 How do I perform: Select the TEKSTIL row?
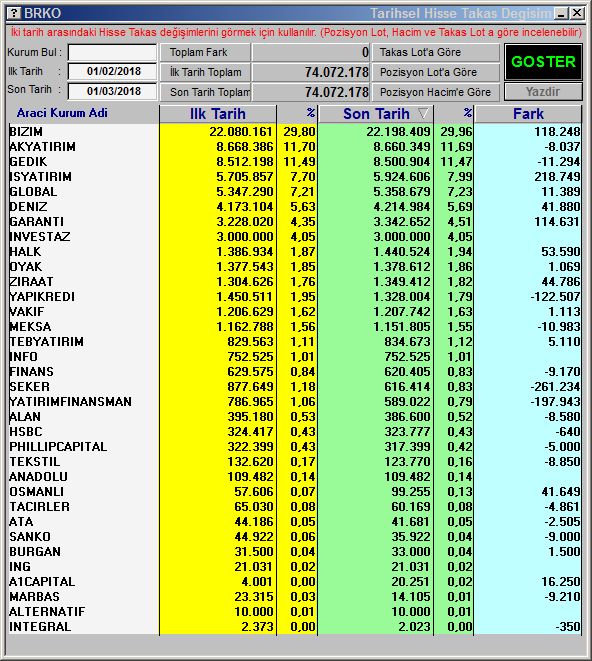[x=295, y=462]
